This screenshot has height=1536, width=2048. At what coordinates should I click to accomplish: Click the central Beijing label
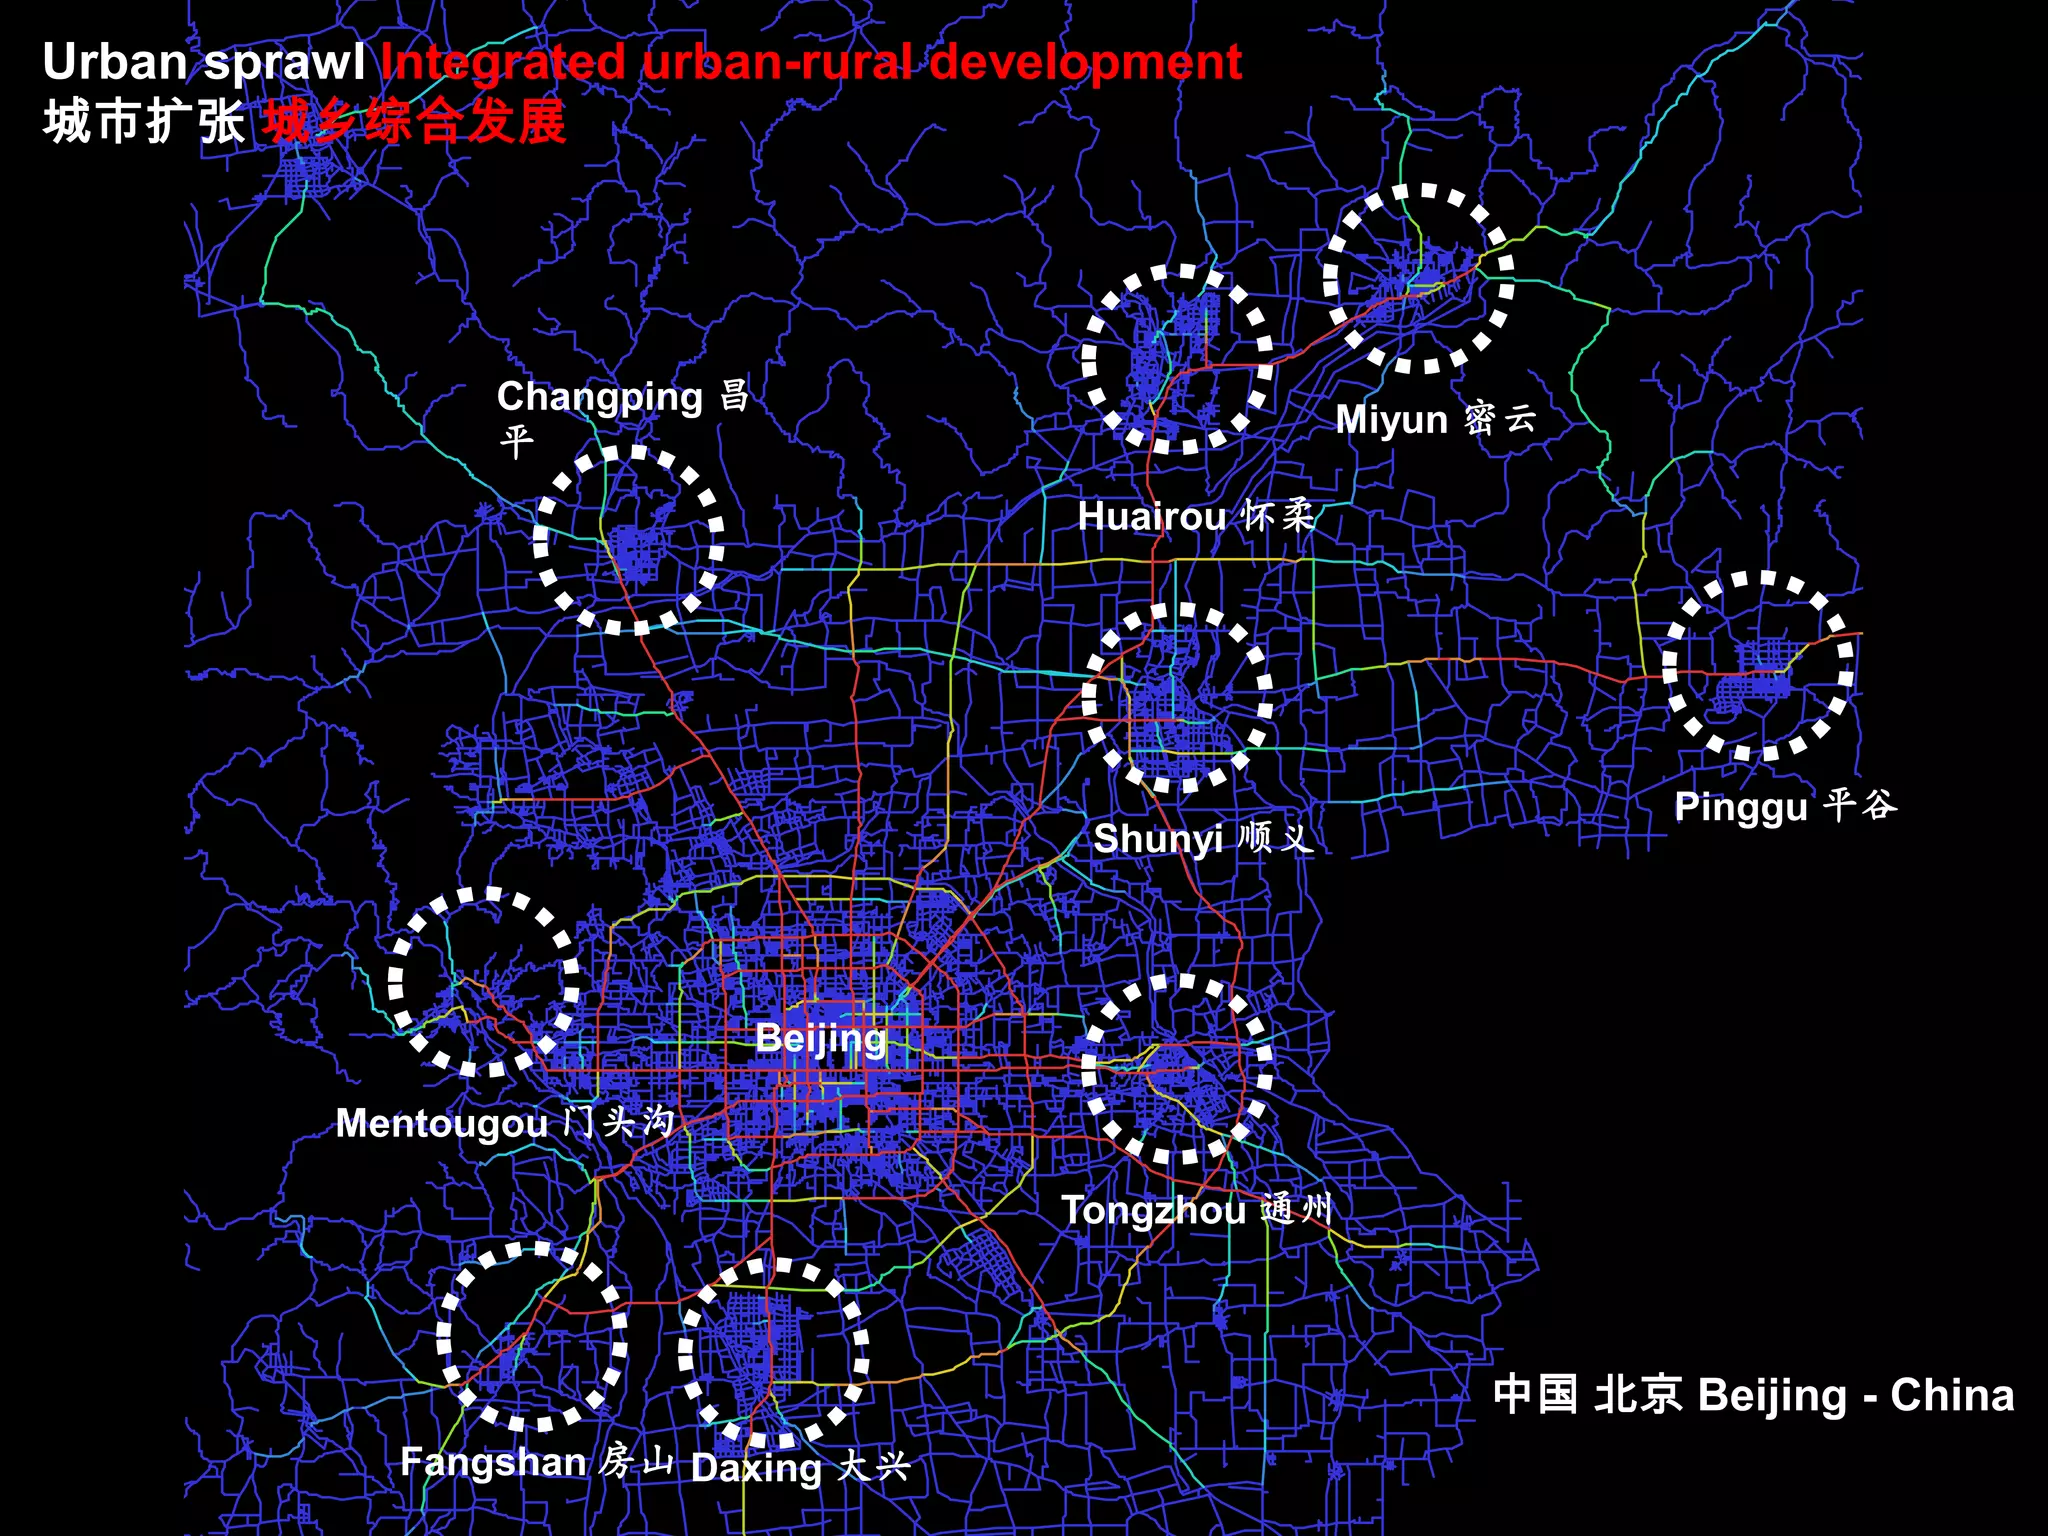click(820, 1038)
